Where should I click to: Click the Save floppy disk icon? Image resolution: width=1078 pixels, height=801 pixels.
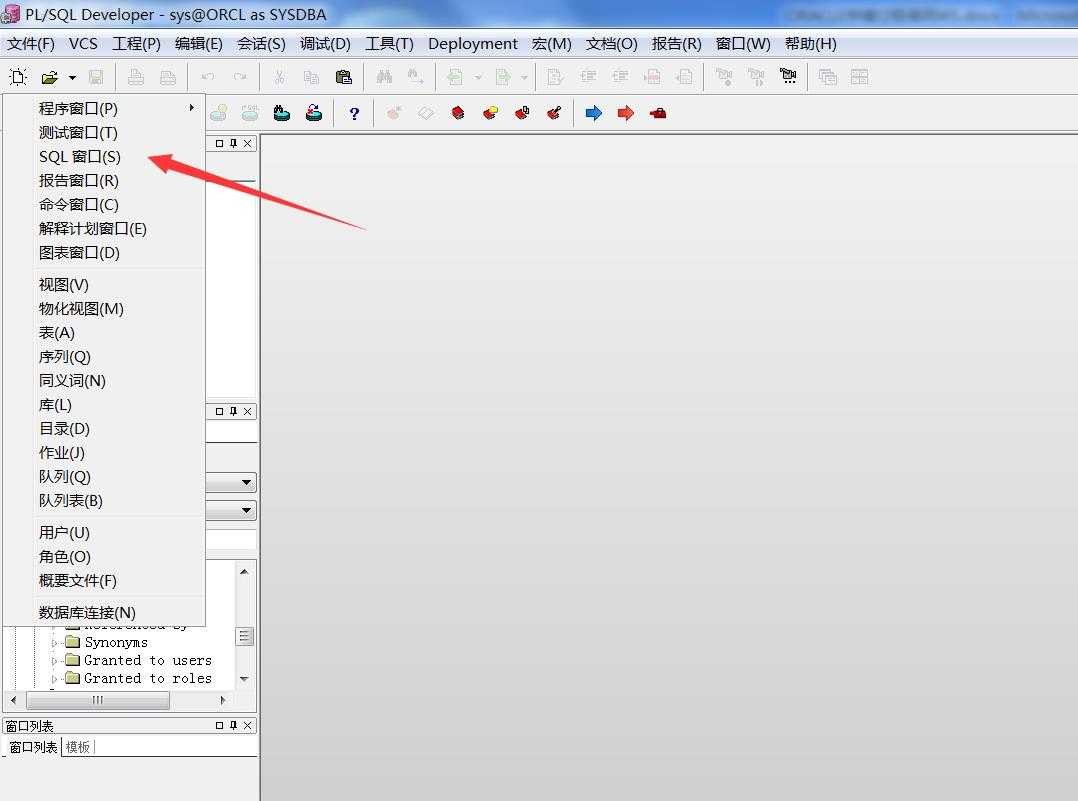point(96,77)
